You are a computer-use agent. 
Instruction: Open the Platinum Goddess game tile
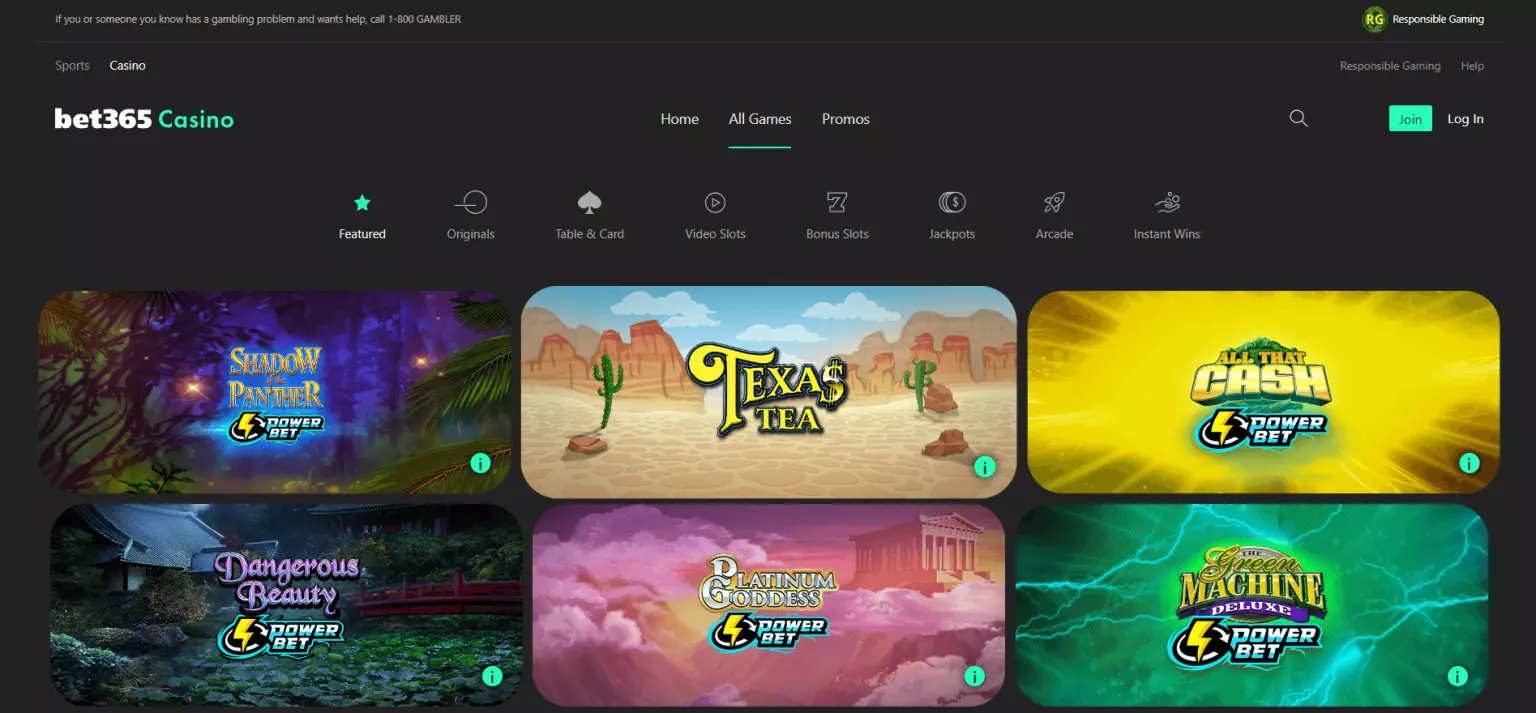[x=769, y=605]
